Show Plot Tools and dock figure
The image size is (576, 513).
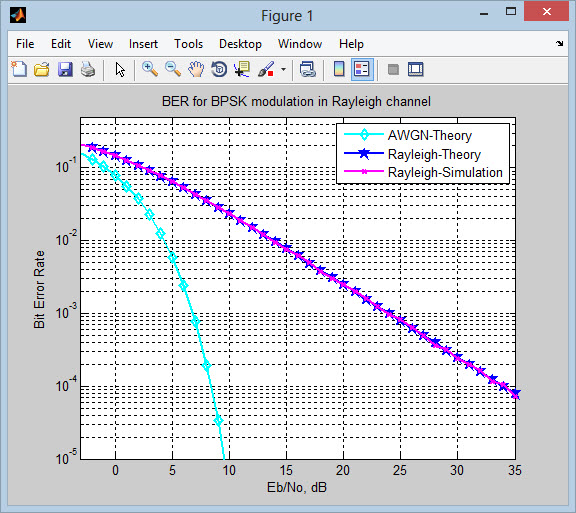click(x=415, y=69)
